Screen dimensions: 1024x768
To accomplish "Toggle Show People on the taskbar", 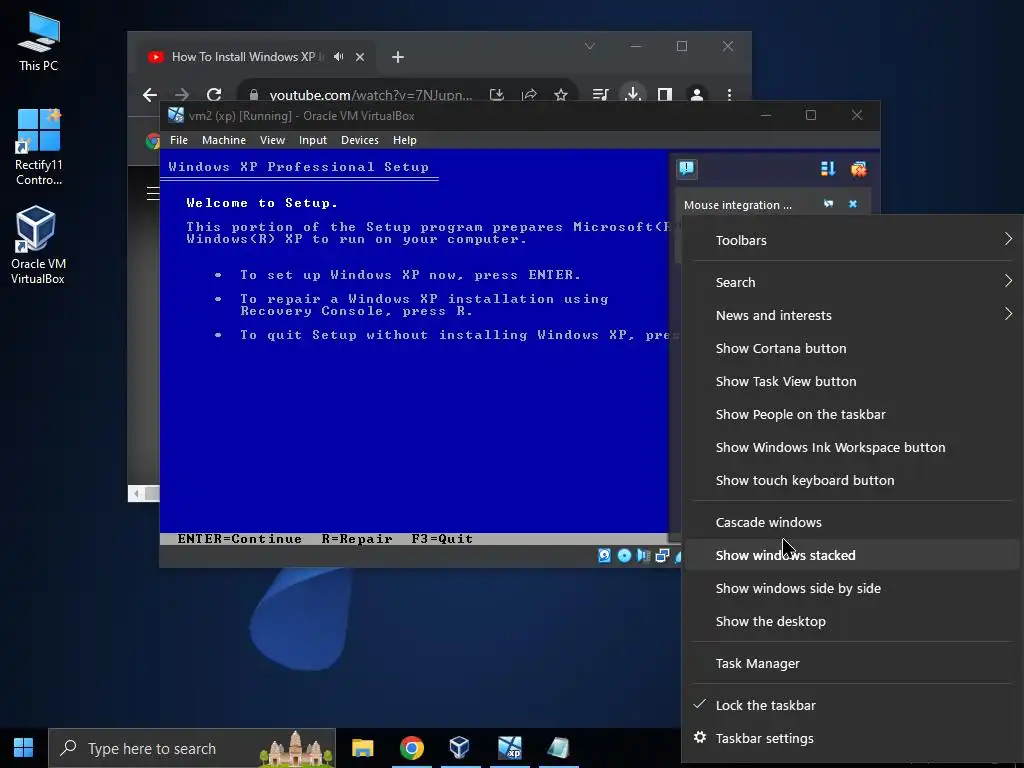I will (853, 414).
